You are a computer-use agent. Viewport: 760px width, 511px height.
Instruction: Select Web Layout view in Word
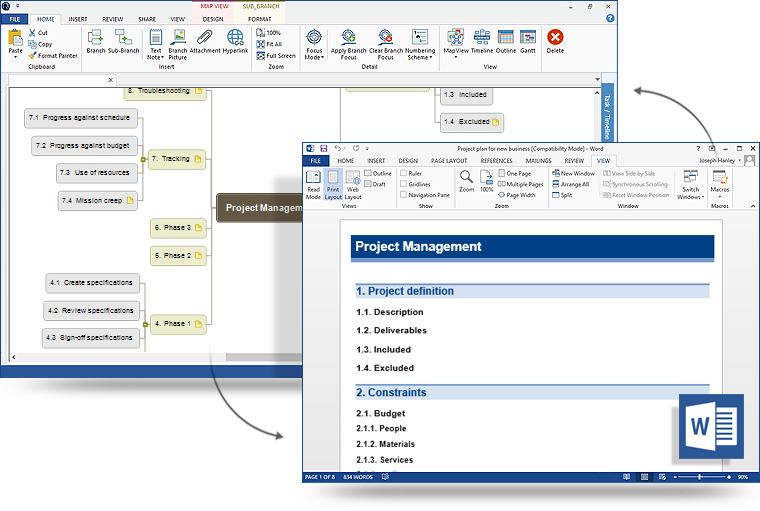click(353, 185)
